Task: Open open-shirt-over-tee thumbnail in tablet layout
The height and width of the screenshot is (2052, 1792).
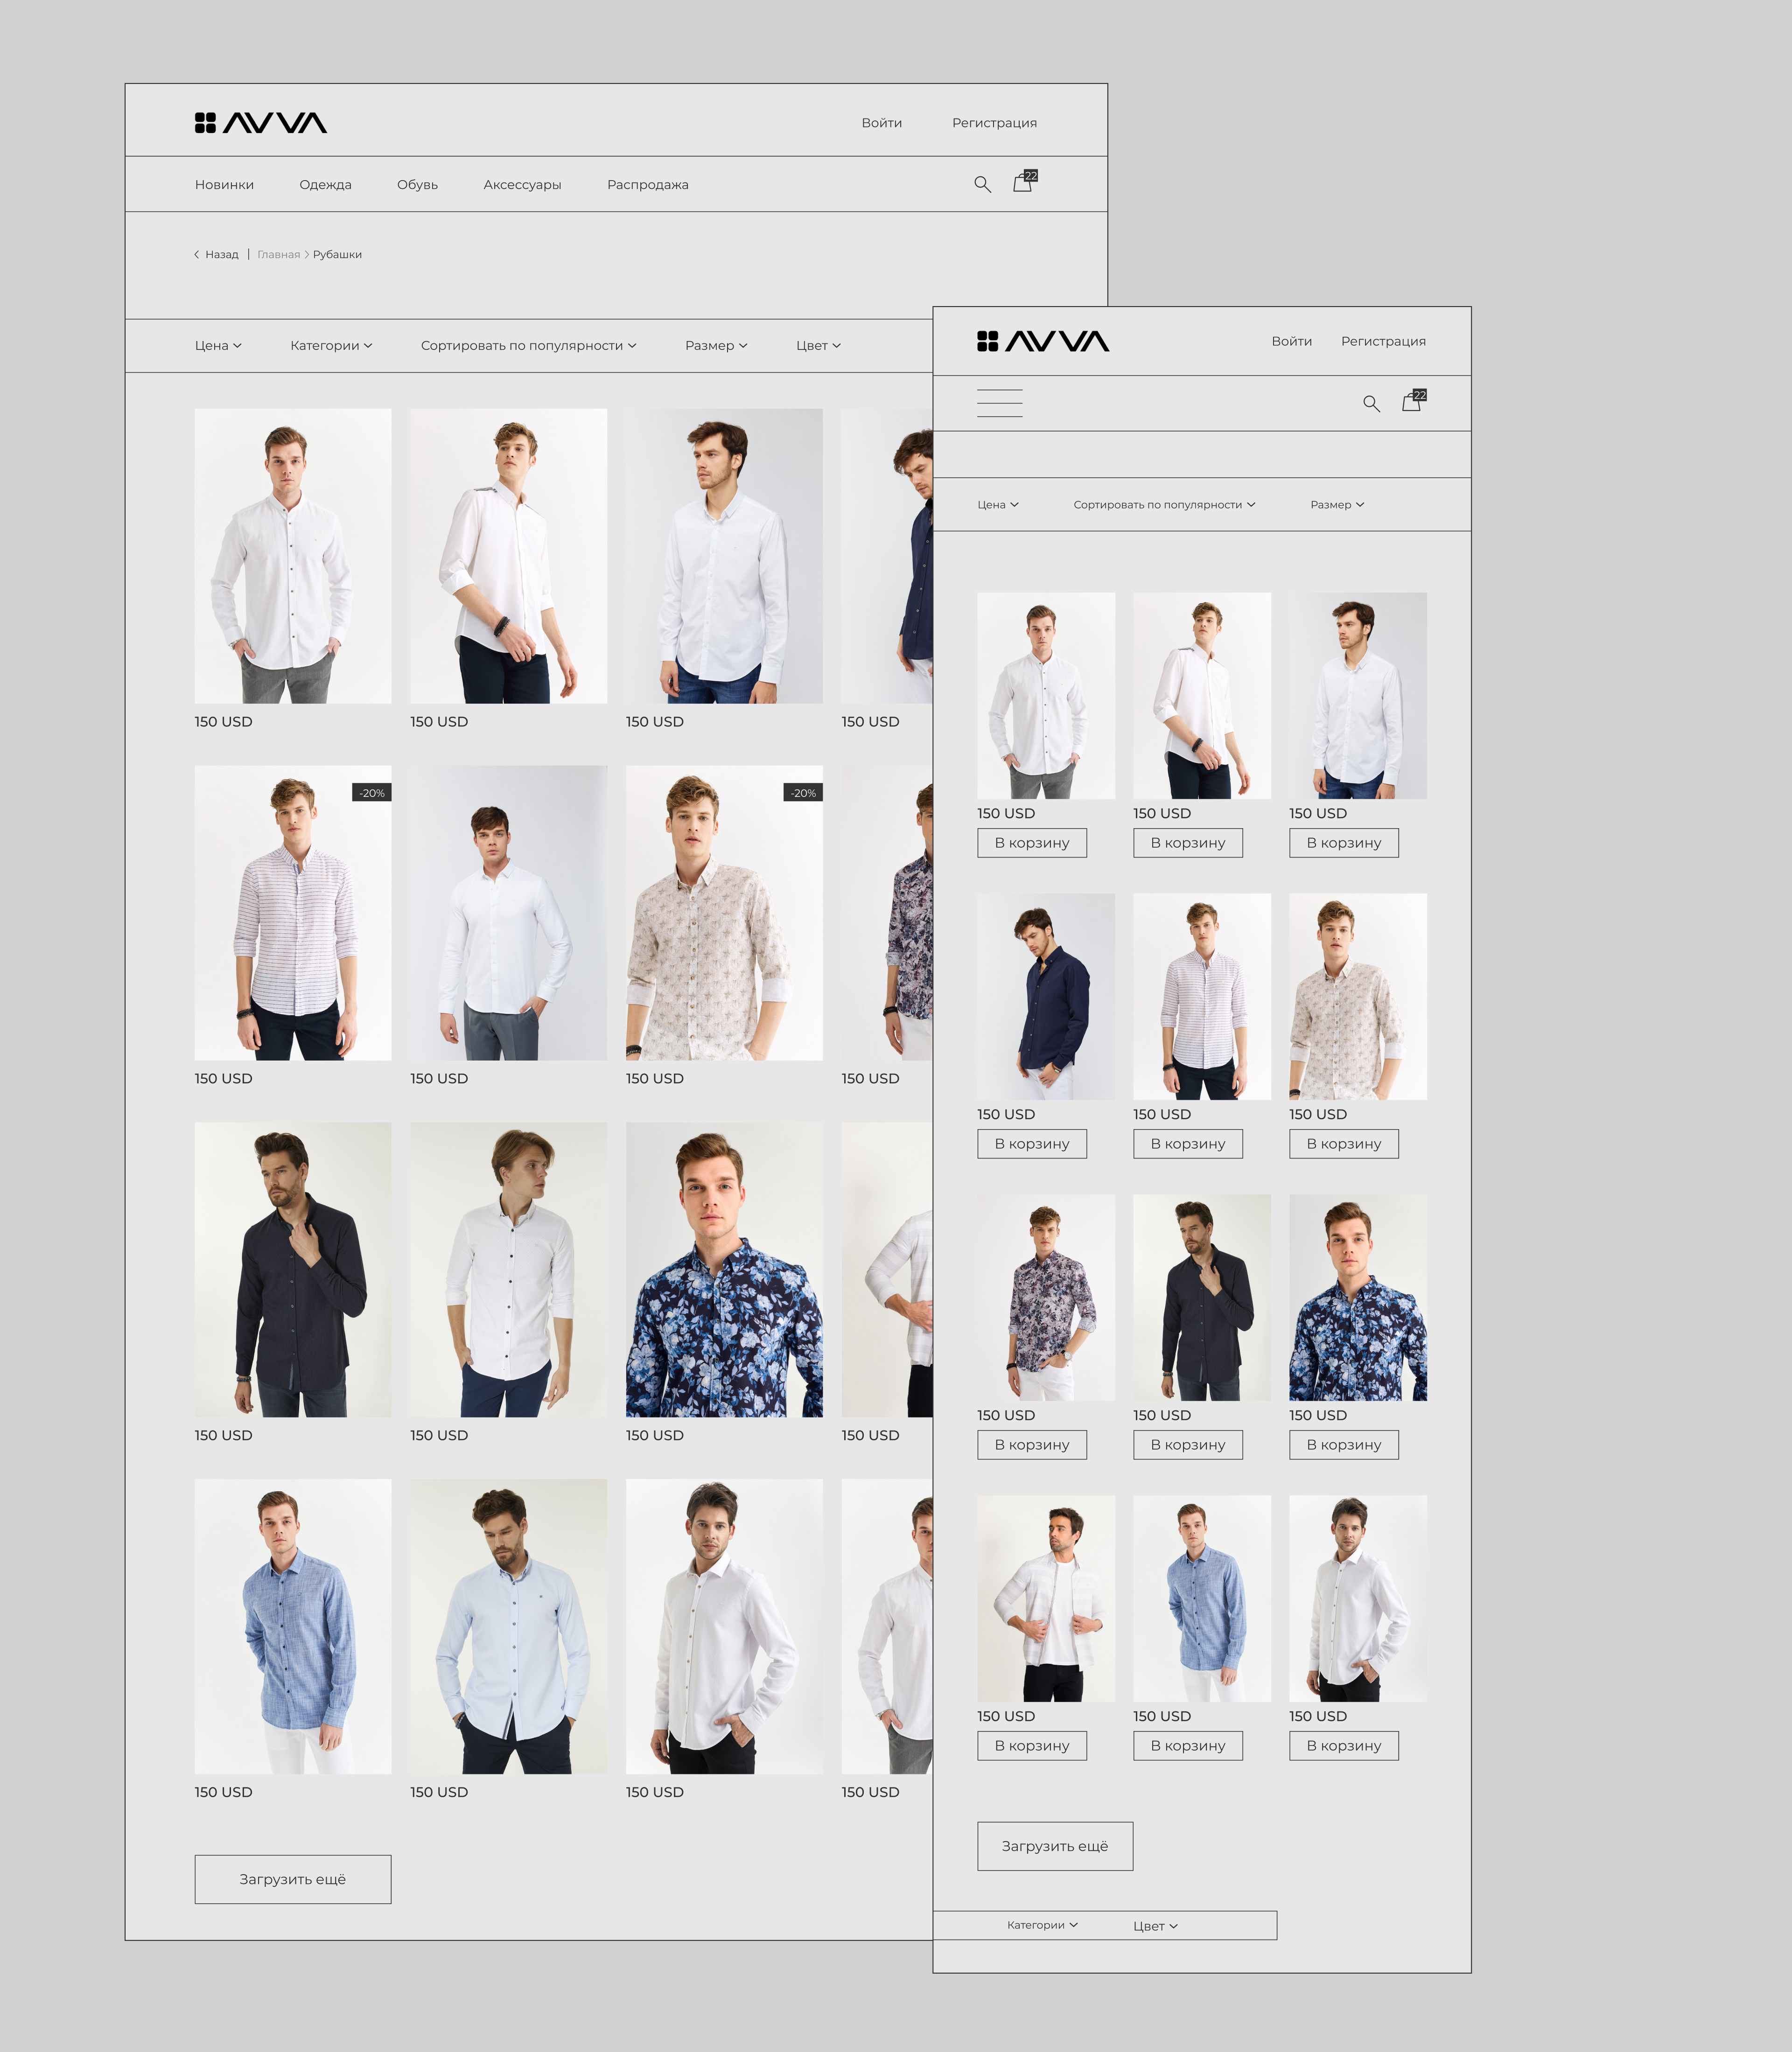Action: pyautogui.click(x=1046, y=1599)
